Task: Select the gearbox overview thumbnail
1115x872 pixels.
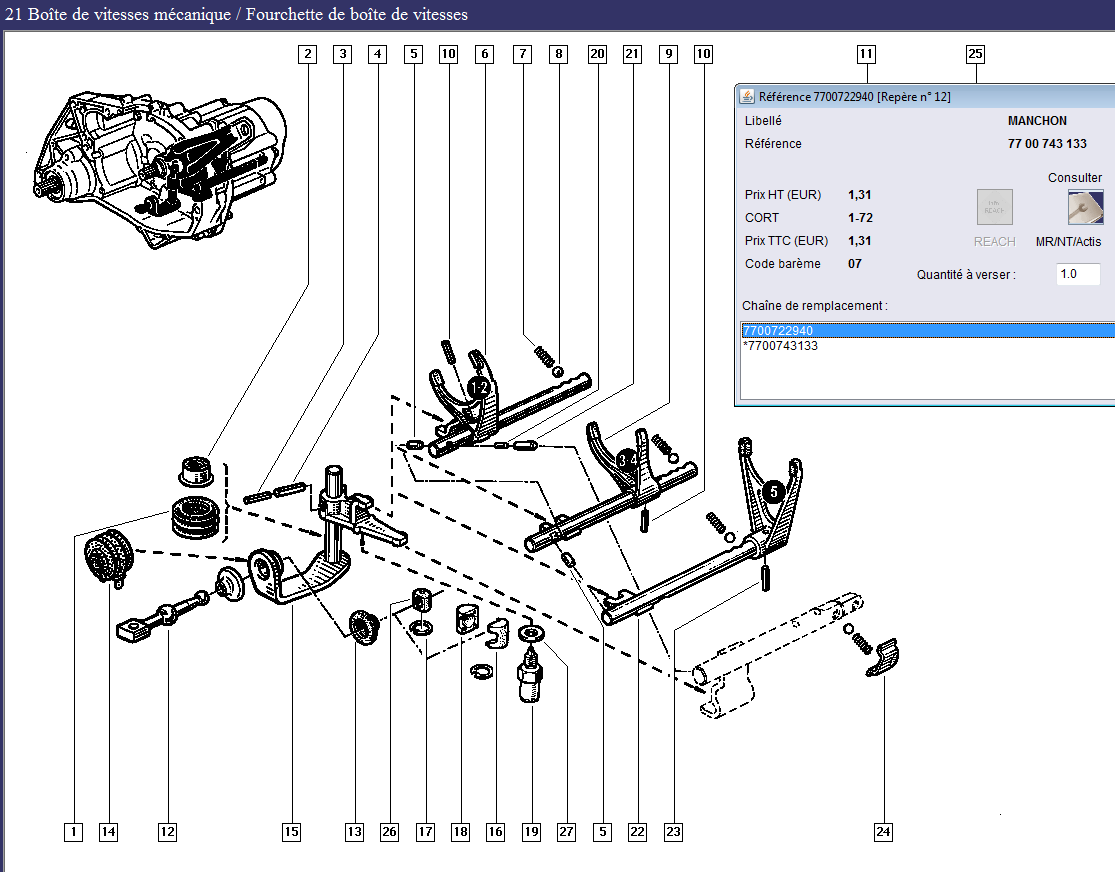Action: coord(161,170)
